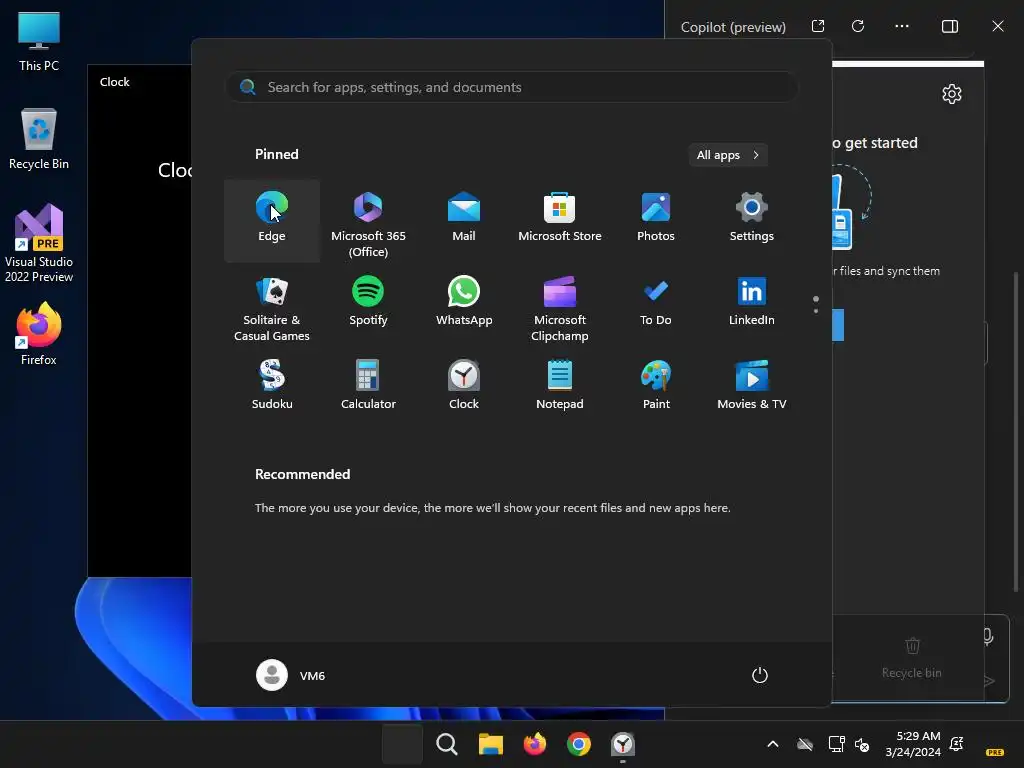The height and width of the screenshot is (768, 1024).
Task: Select the Recycle Bin desktop icon
Action: pyautogui.click(x=39, y=139)
